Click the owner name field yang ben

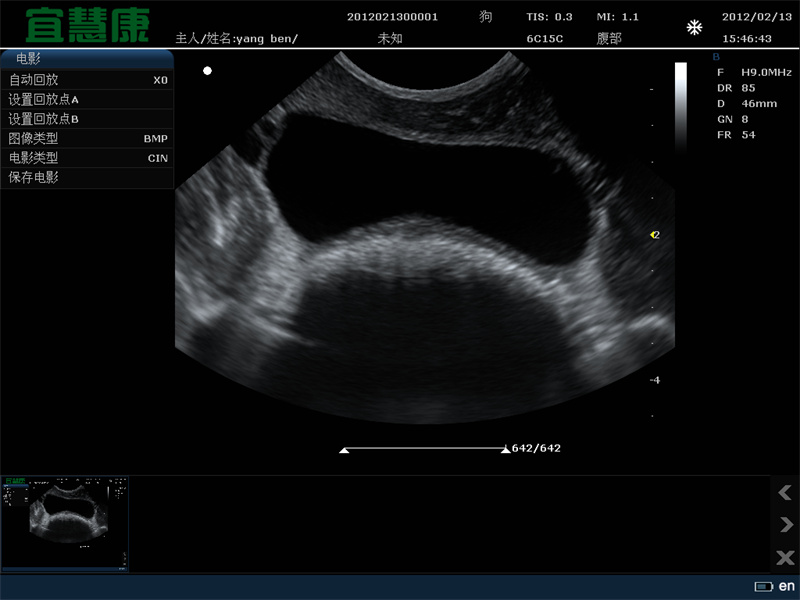point(237,38)
